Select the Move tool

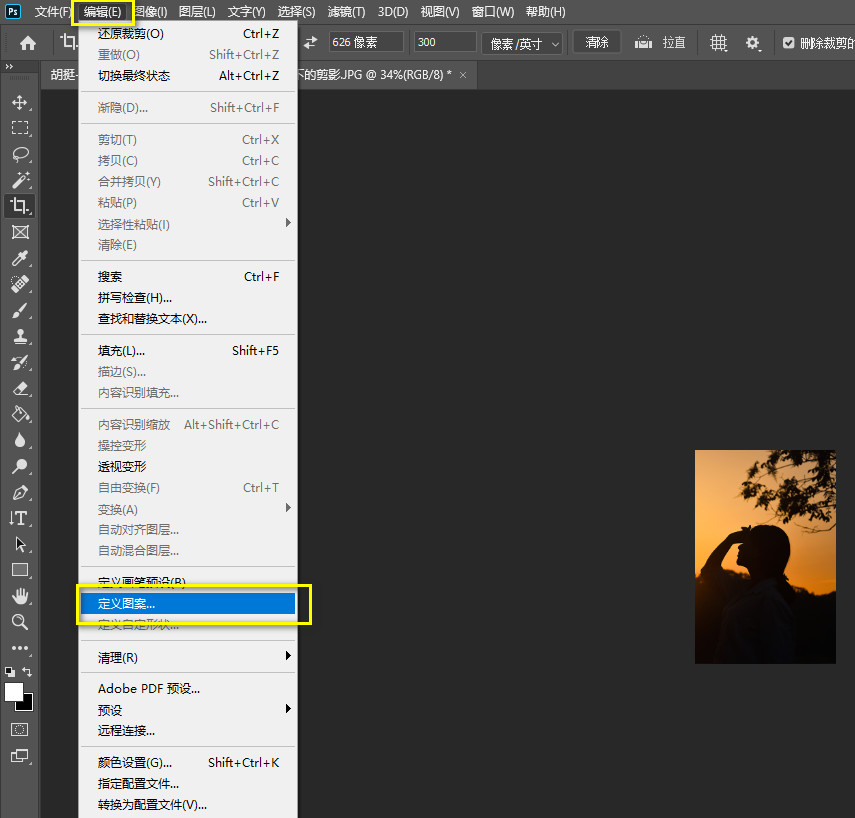point(20,102)
